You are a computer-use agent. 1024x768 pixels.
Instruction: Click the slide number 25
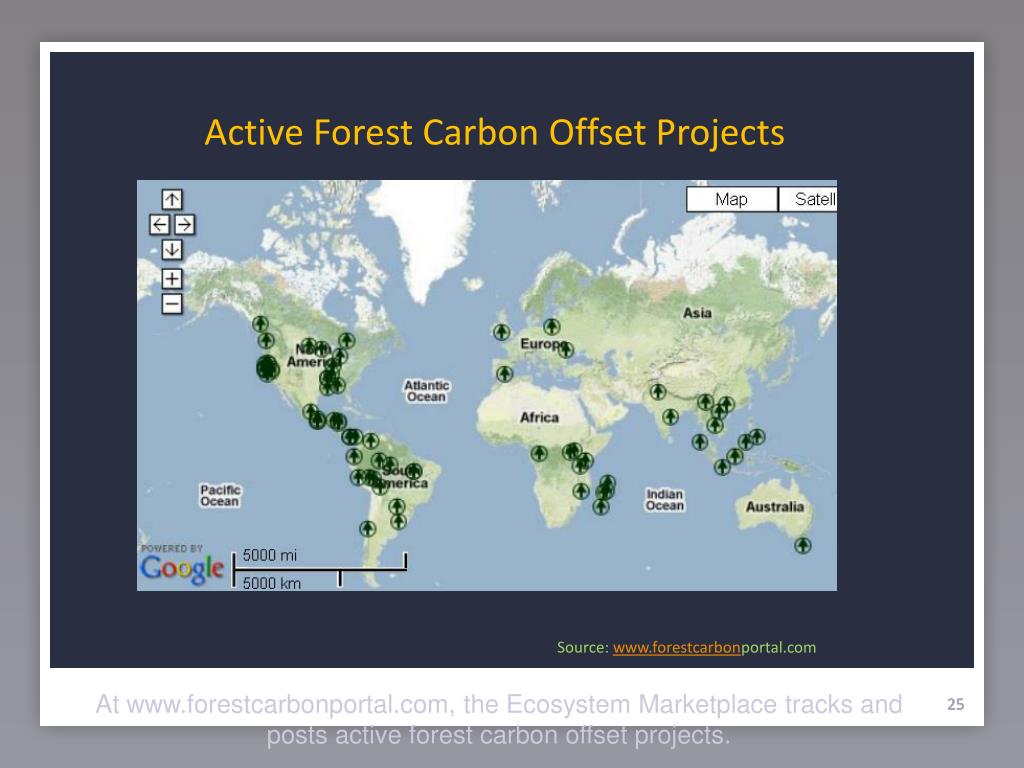pos(955,704)
